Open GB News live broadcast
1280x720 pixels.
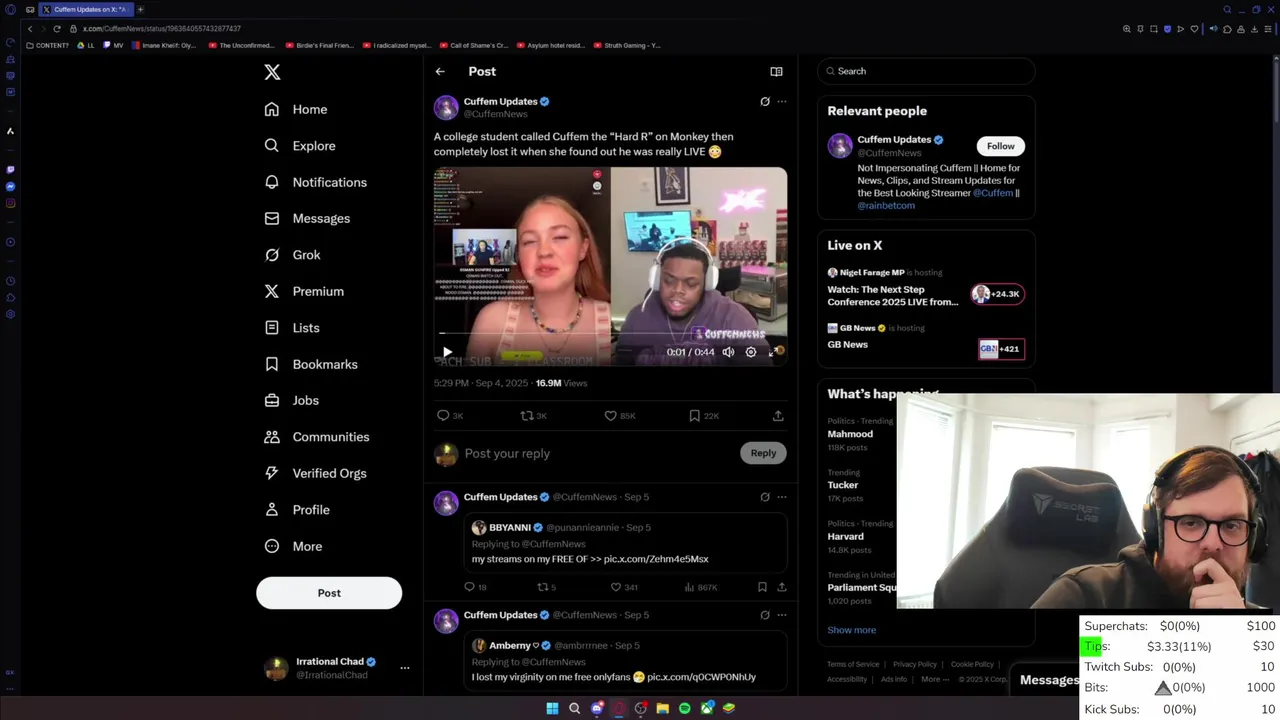point(926,342)
